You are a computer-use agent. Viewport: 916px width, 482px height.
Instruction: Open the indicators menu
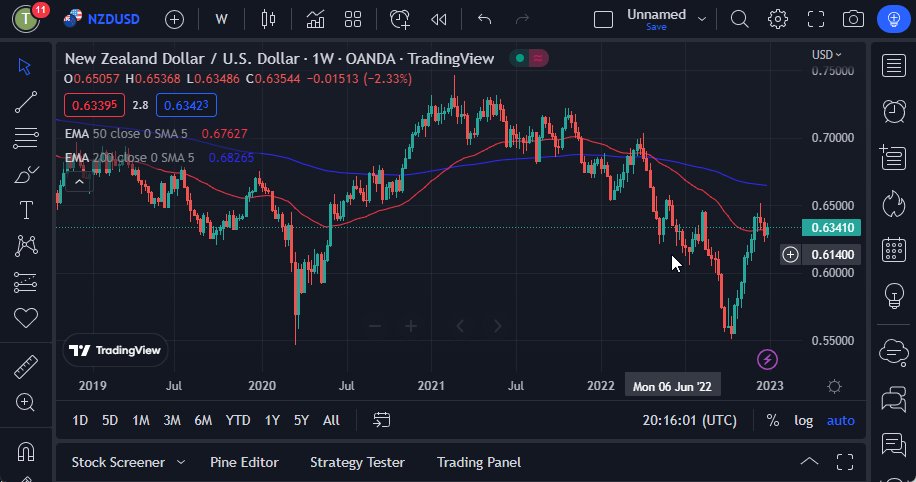(x=315, y=19)
